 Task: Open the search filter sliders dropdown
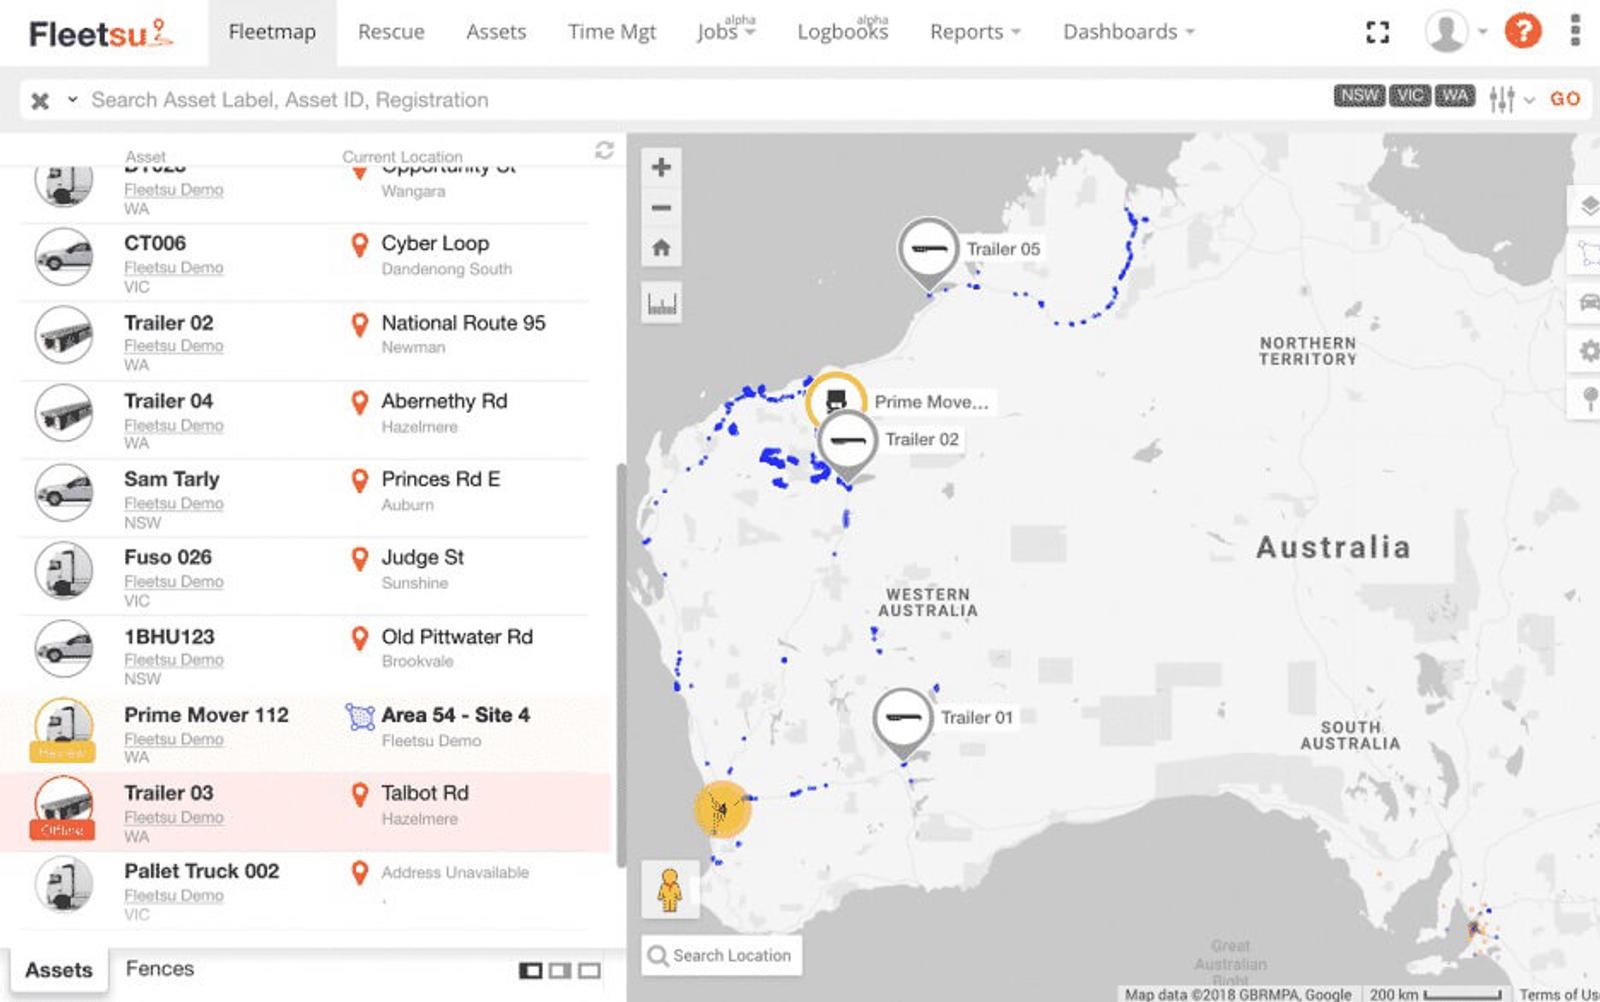click(x=1511, y=99)
